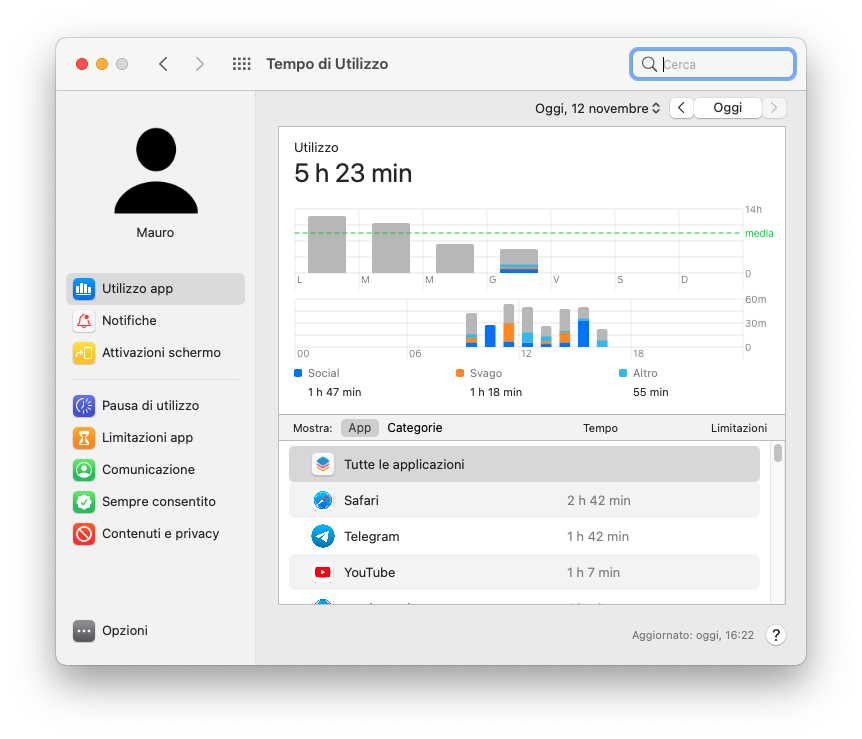Select the Telegram 1 h 42 min row
This screenshot has width=862, height=739.
pyautogui.click(x=524, y=536)
